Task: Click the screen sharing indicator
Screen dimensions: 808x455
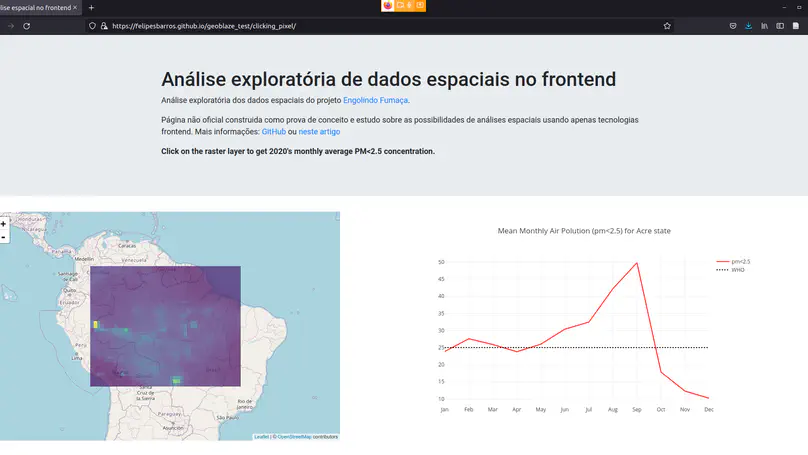Action: click(420, 5)
